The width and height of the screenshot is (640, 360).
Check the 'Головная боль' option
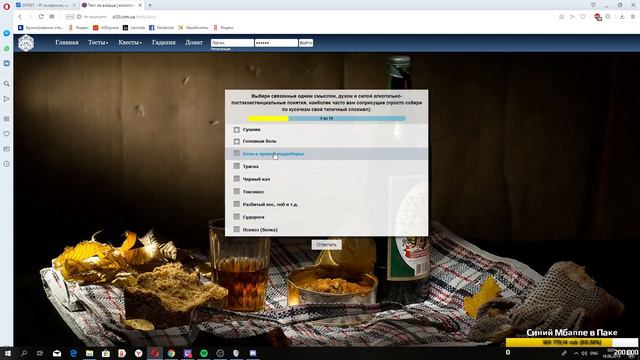pos(237,141)
